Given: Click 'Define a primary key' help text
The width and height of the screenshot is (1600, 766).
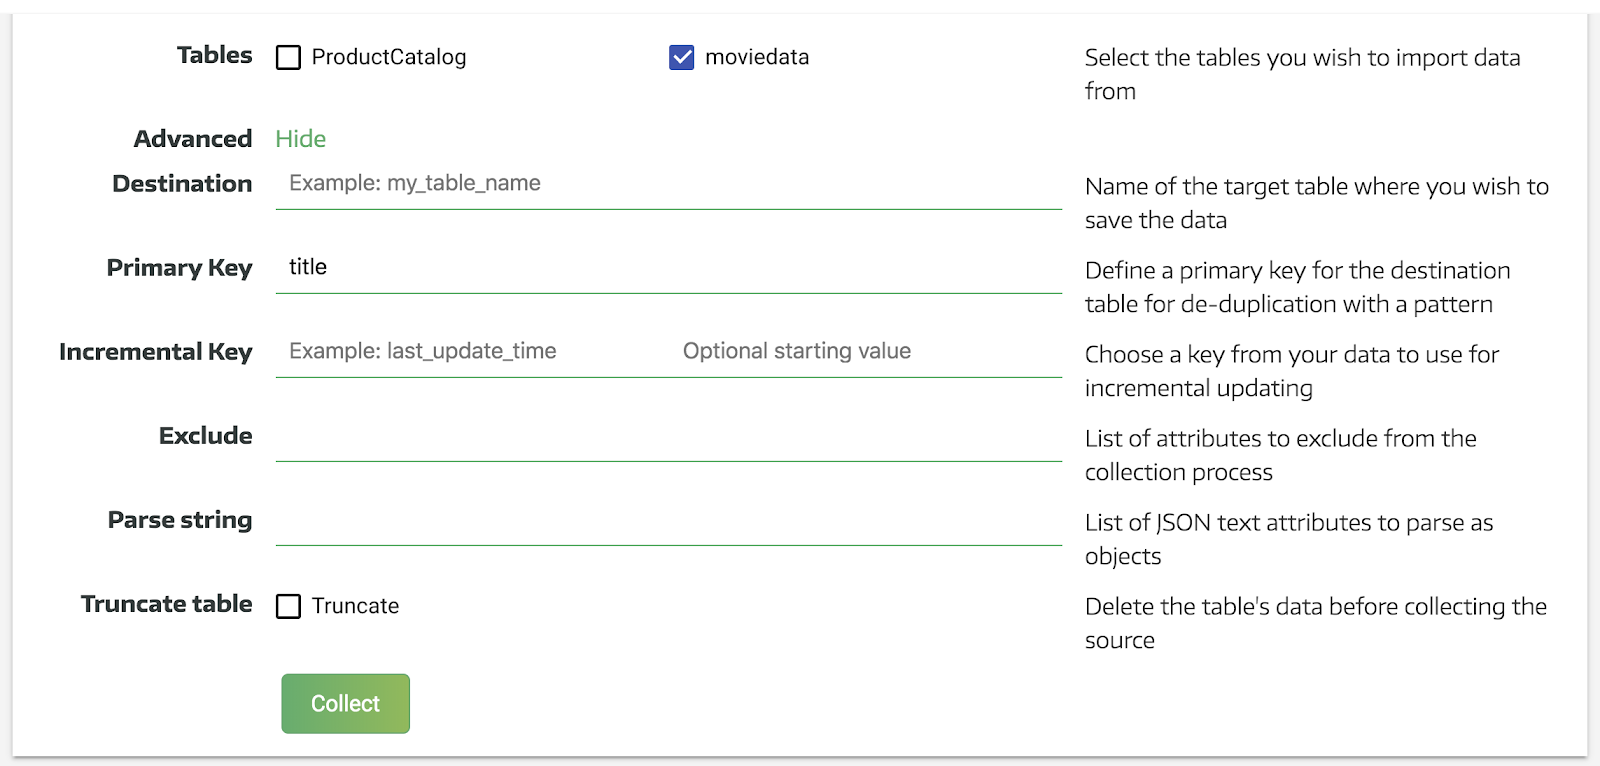Looking at the screenshot, I should click(1298, 287).
